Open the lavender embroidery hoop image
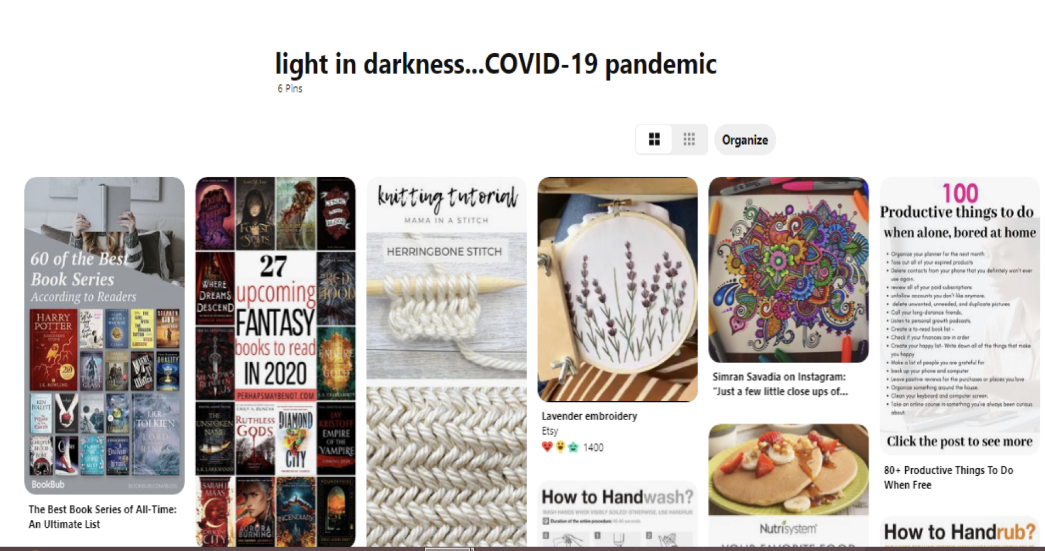Viewport: 1045px width, 551px height. [x=618, y=290]
